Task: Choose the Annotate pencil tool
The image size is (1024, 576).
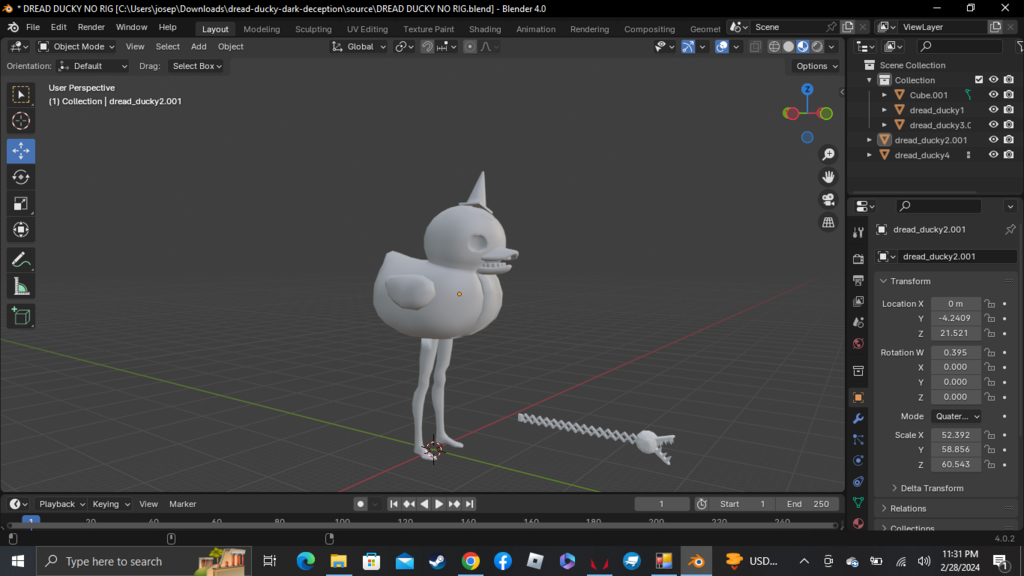Action: pos(21,259)
